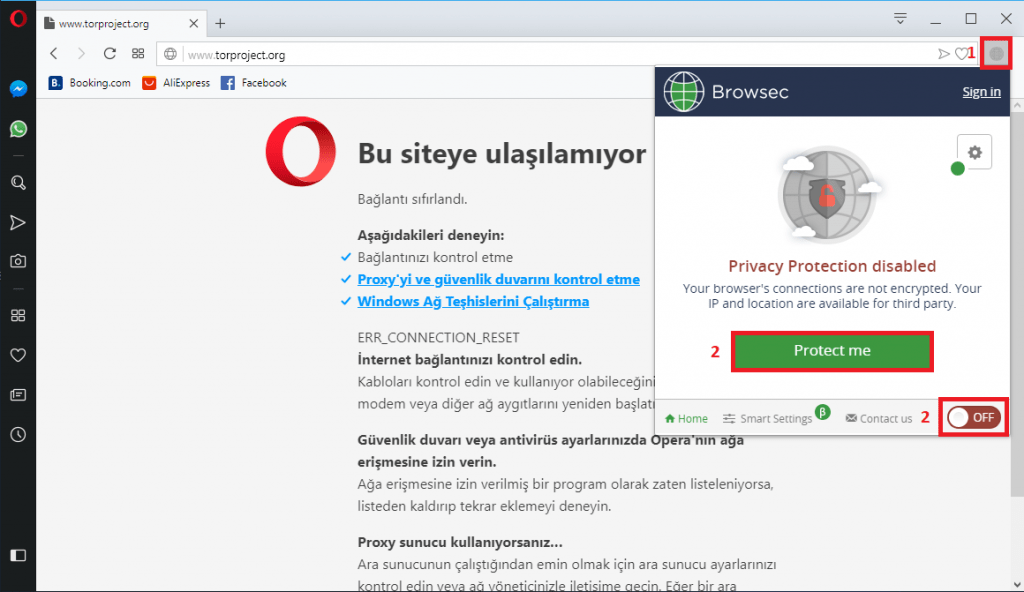
Task: Open Speed Dial from the sidebar
Action: coord(18,315)
